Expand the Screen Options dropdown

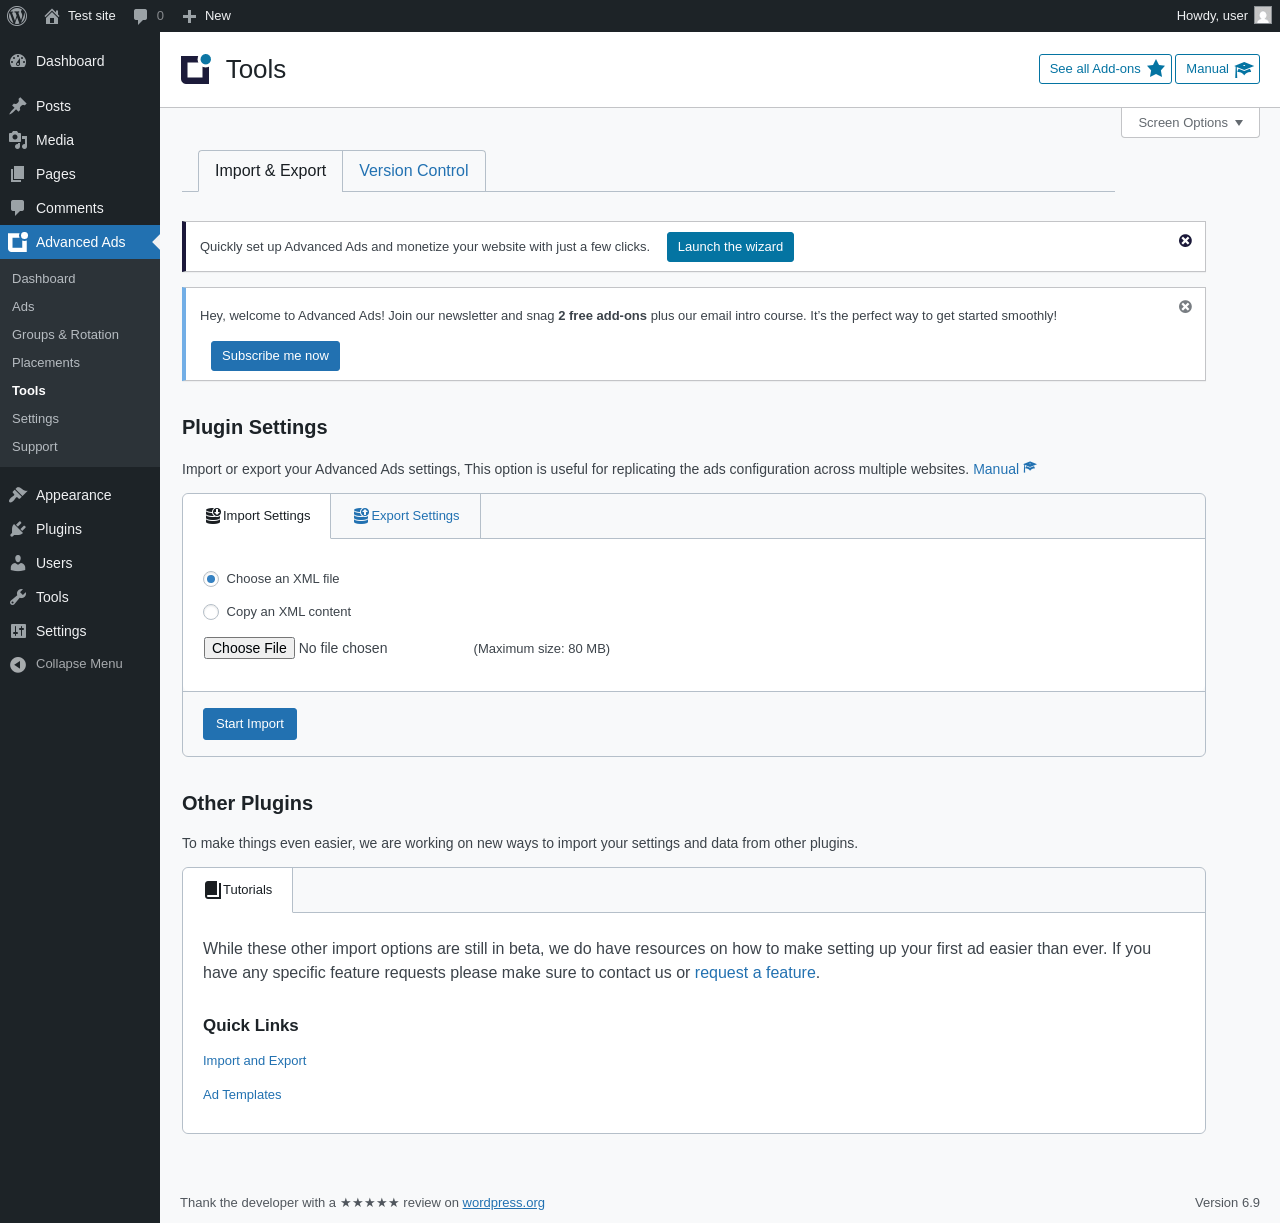[1190, 123]
